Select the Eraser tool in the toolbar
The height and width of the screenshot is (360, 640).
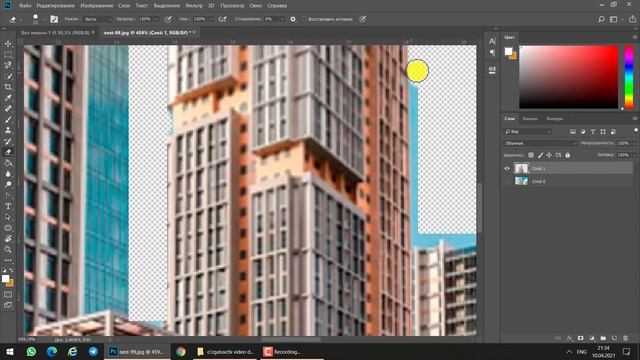(8, 152)
